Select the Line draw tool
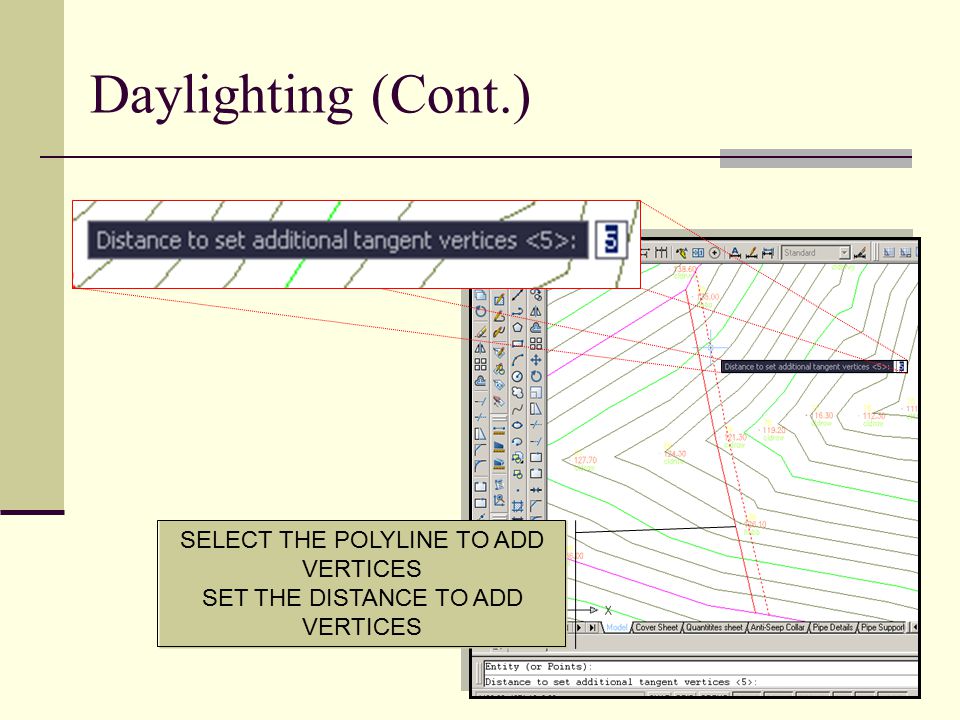The height and width of the screenshot is (720, 960). click(x=517, y=295)
